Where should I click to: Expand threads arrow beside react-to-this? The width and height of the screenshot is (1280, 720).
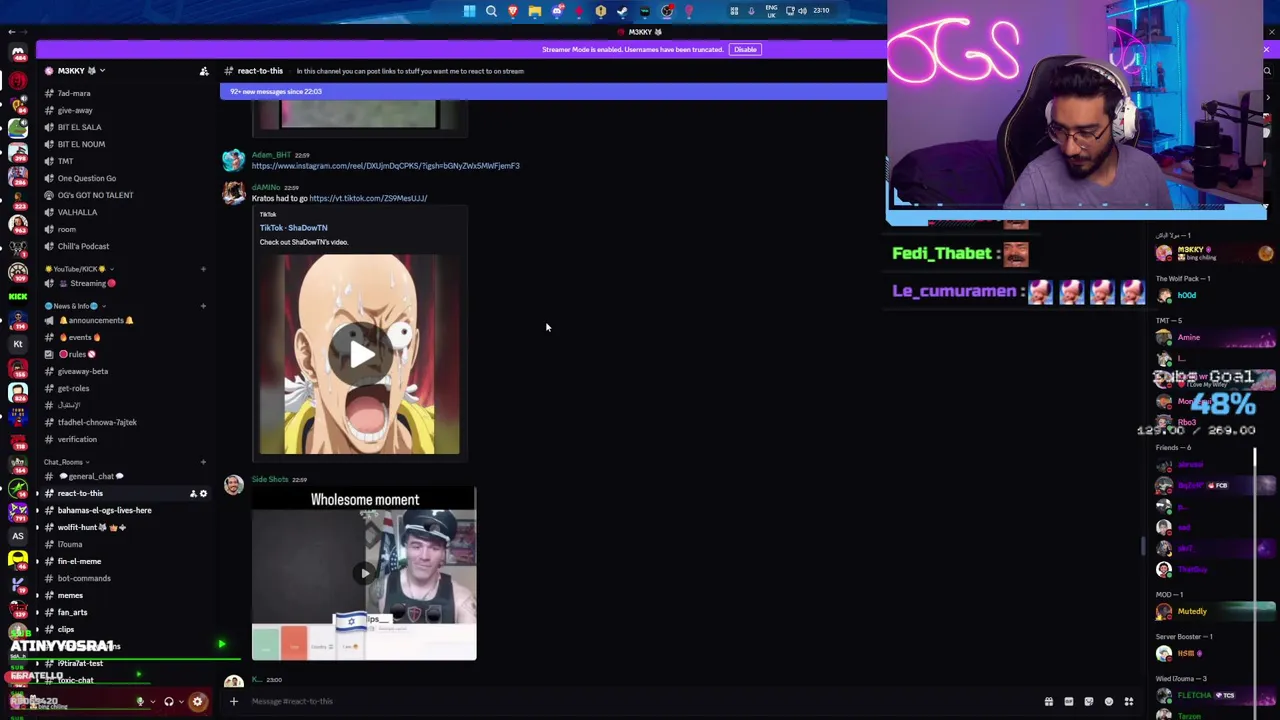pos(38,493)
